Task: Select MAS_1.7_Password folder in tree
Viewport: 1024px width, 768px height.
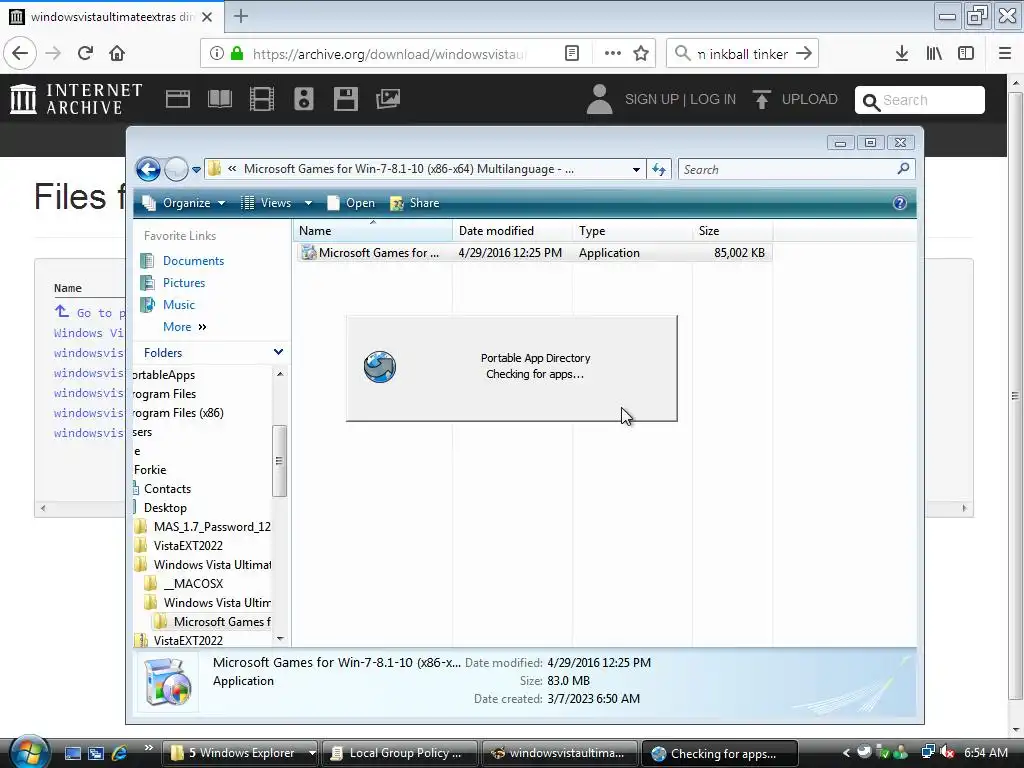Action: 212,526
